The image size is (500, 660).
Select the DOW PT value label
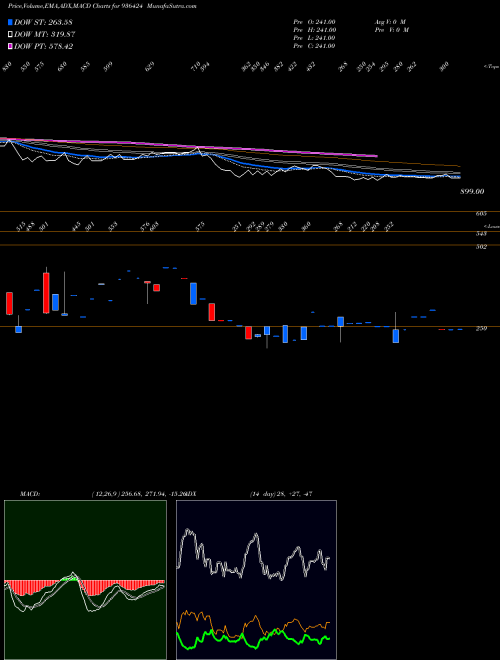click(43, 46)
